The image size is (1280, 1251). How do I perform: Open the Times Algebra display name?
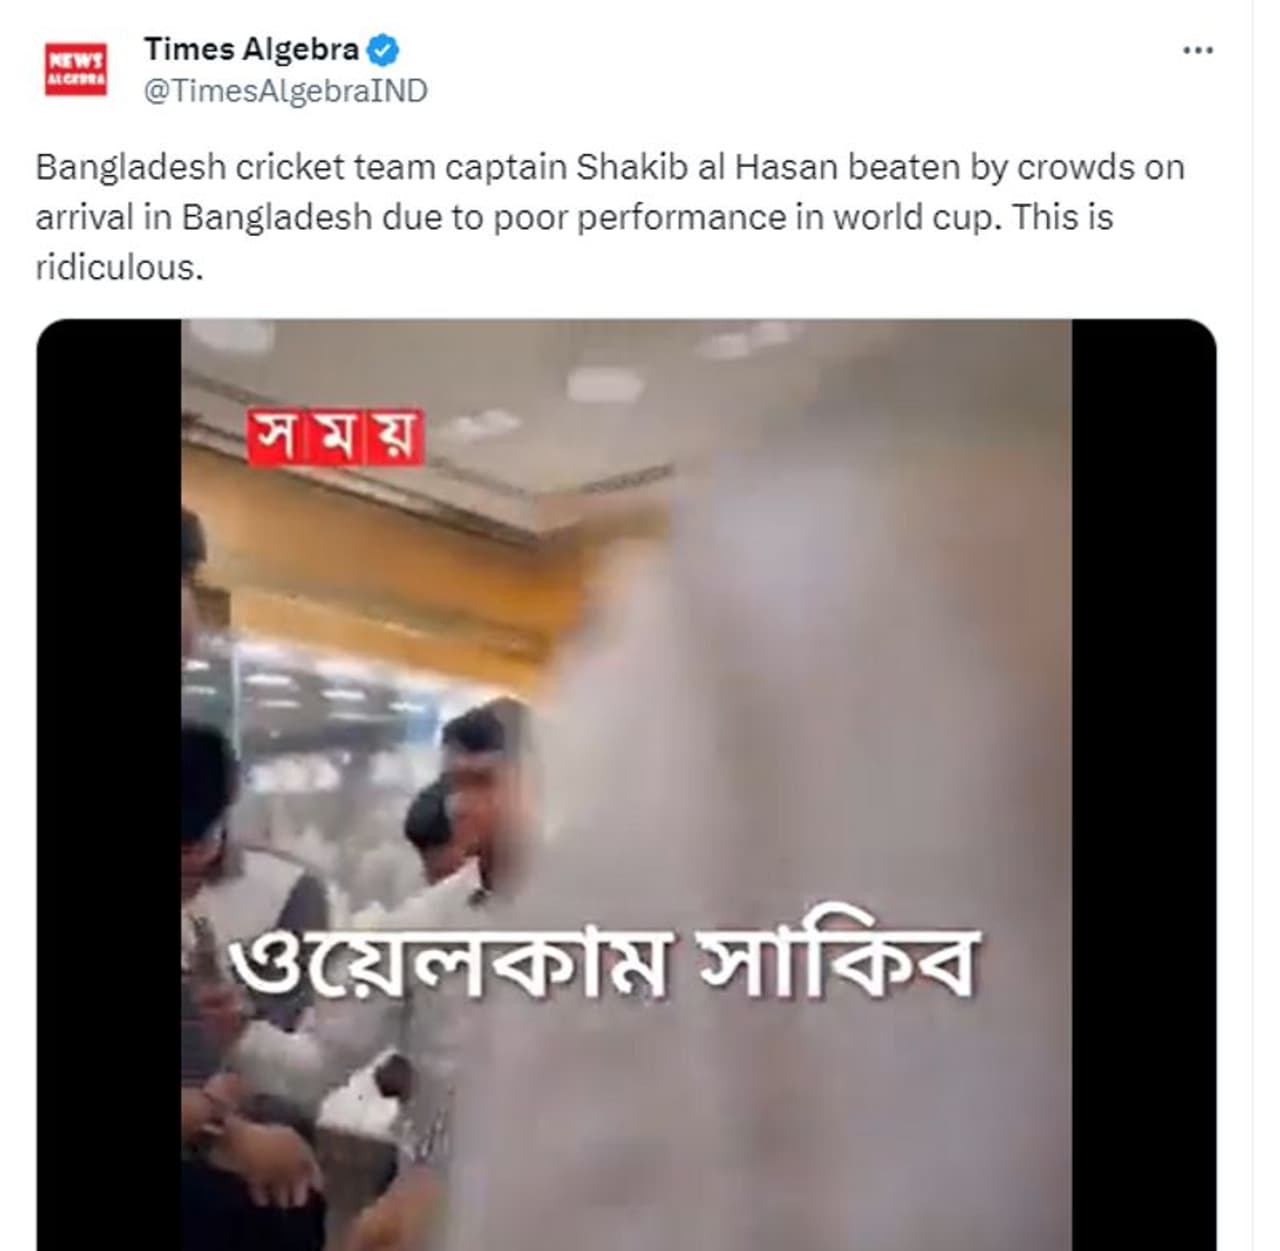point(251,48)
